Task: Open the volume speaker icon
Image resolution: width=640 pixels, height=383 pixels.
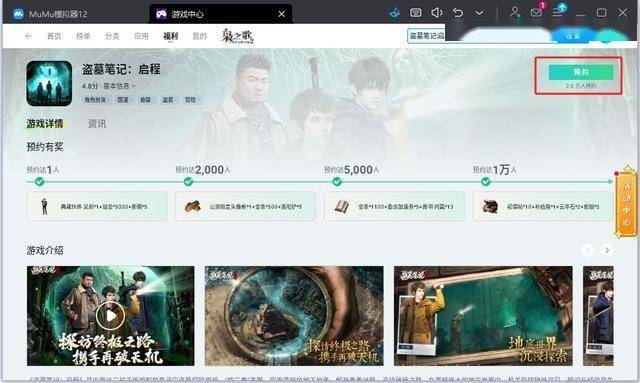Action: pos(436,13)
